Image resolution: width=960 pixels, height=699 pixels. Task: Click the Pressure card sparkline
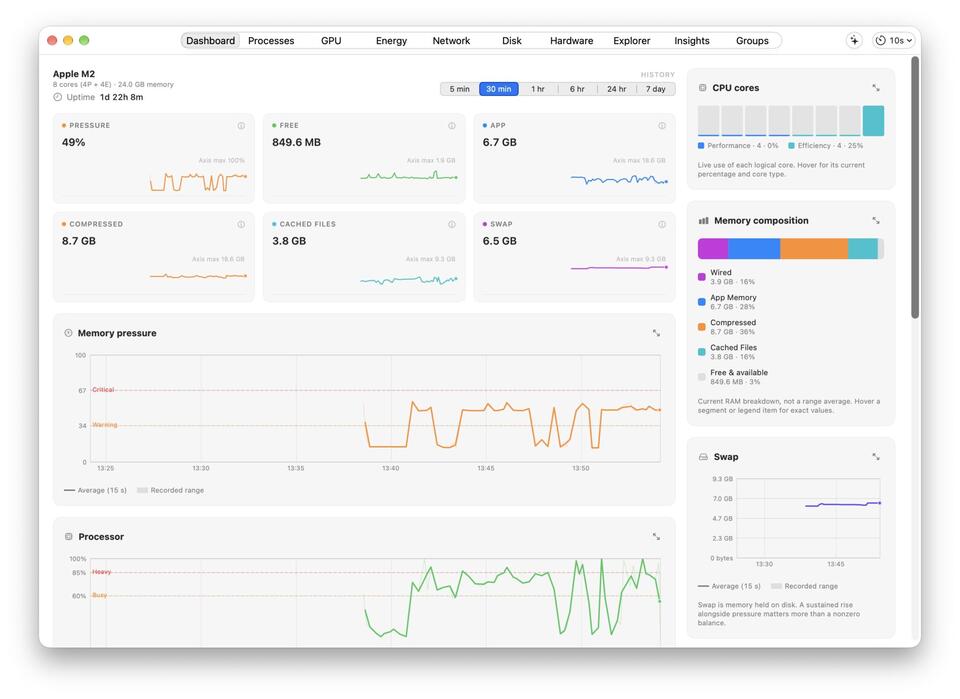point(198,182)
